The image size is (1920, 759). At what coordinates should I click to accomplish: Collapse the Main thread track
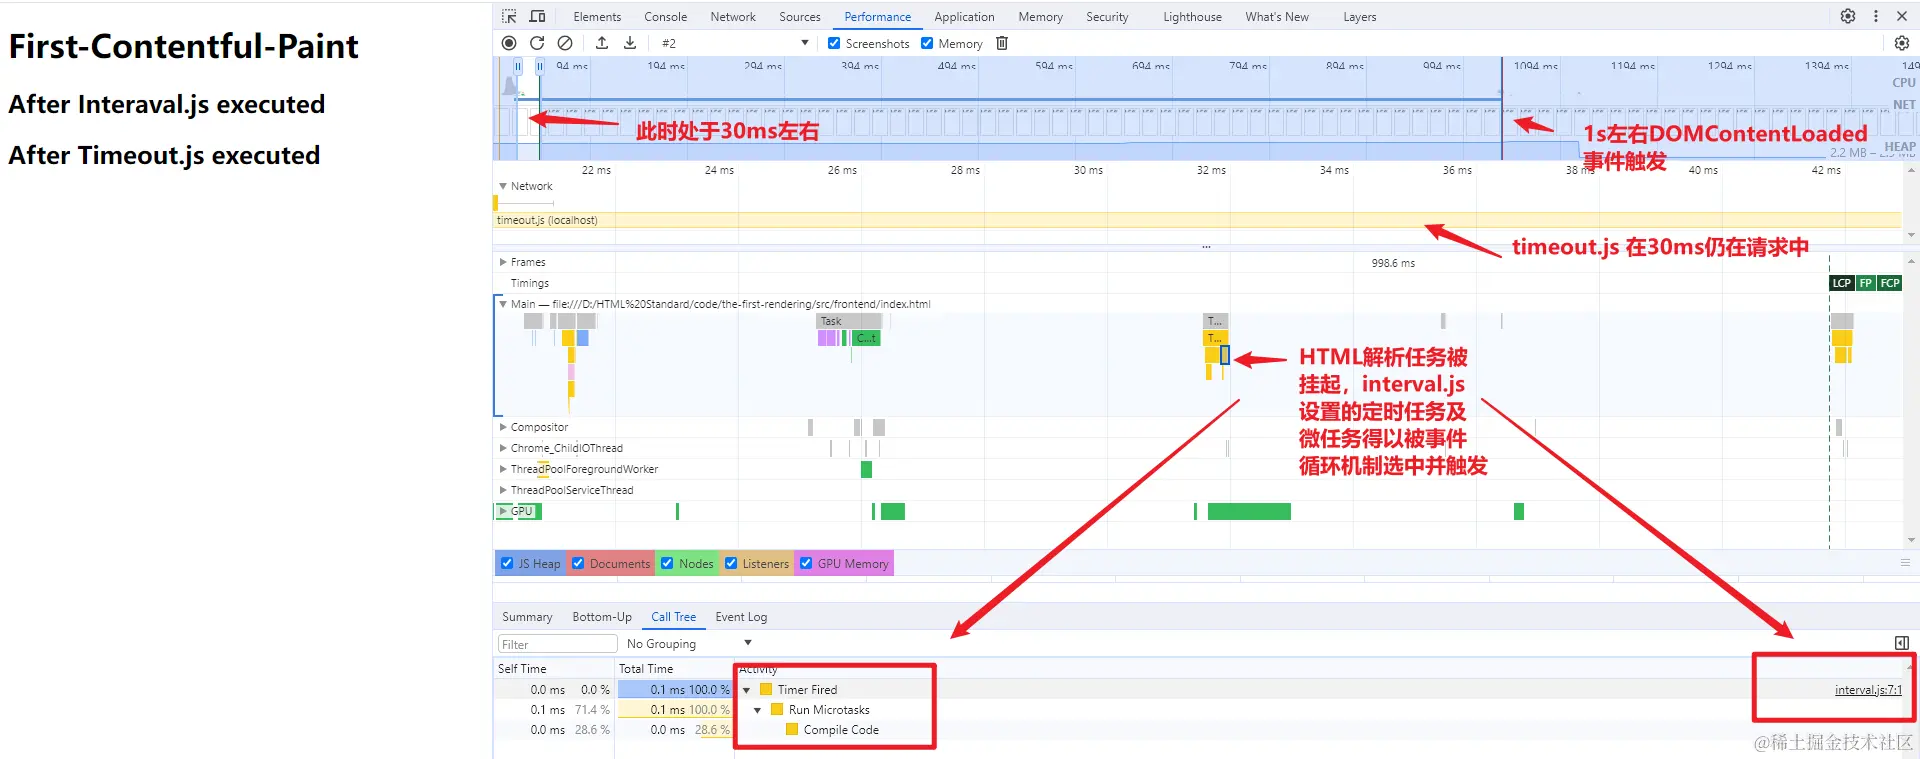[x=503, y=304]
